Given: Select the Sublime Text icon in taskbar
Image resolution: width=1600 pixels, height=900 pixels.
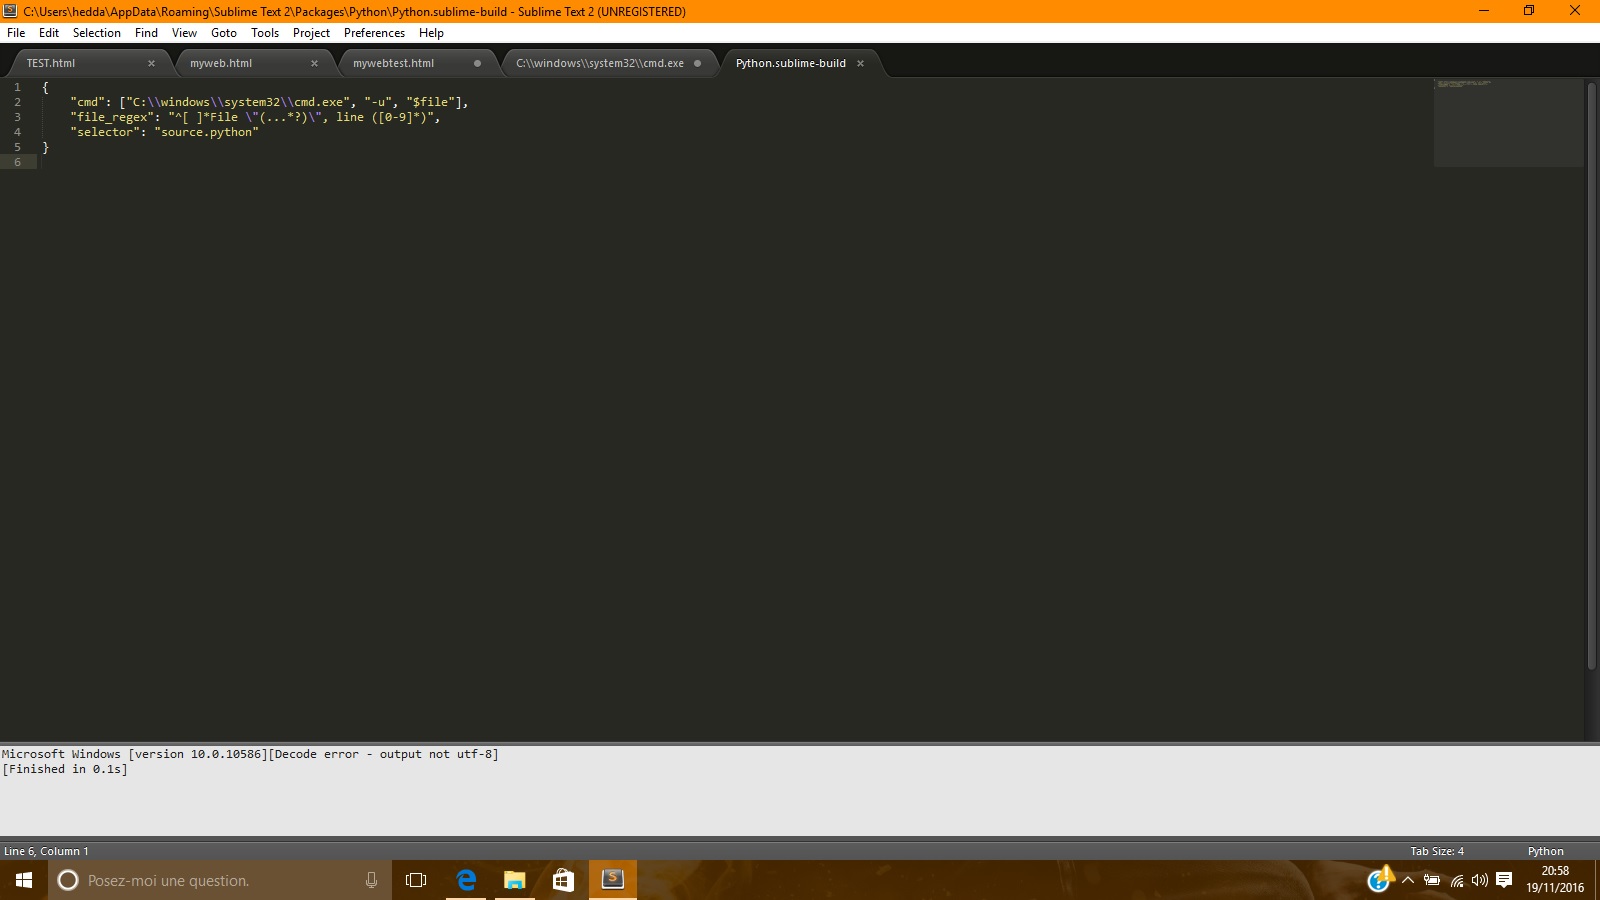Looking at the screenshot, I should point(612,881).
